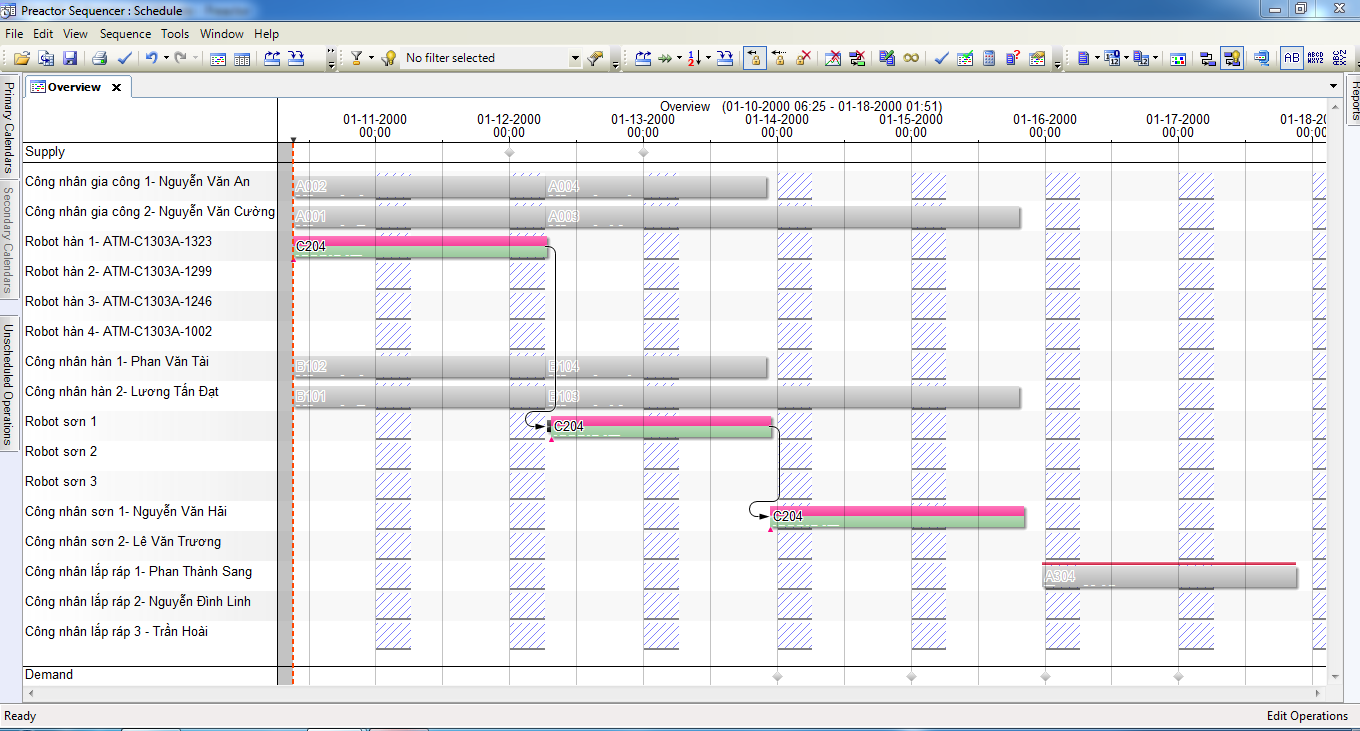Expand the funnel filter dropdown arrow
Image resolution: width=1360 pixels, height=731 pixels.
tap(371, 59)
